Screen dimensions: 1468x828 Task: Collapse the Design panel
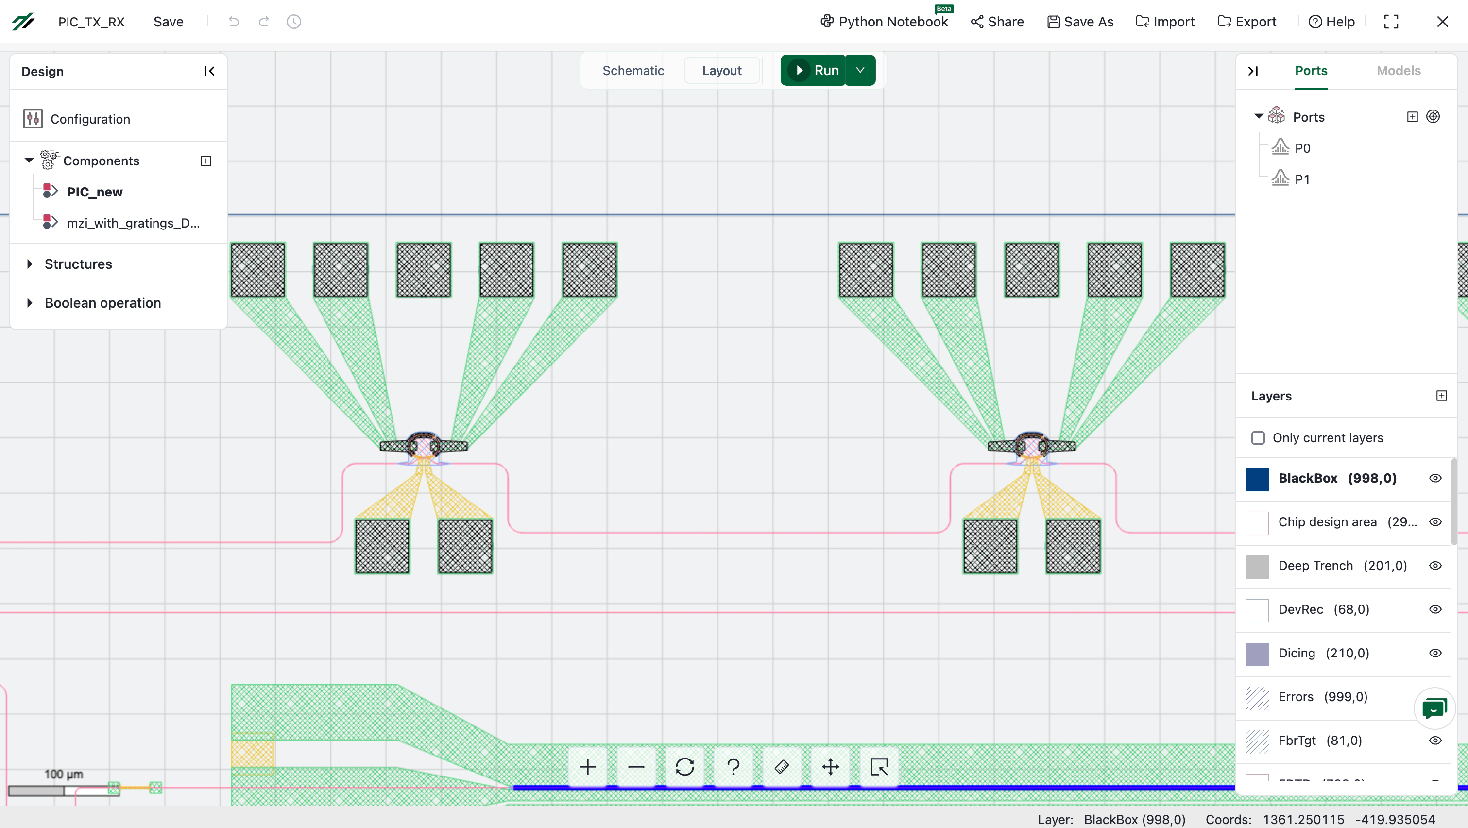tap(209, 71)
